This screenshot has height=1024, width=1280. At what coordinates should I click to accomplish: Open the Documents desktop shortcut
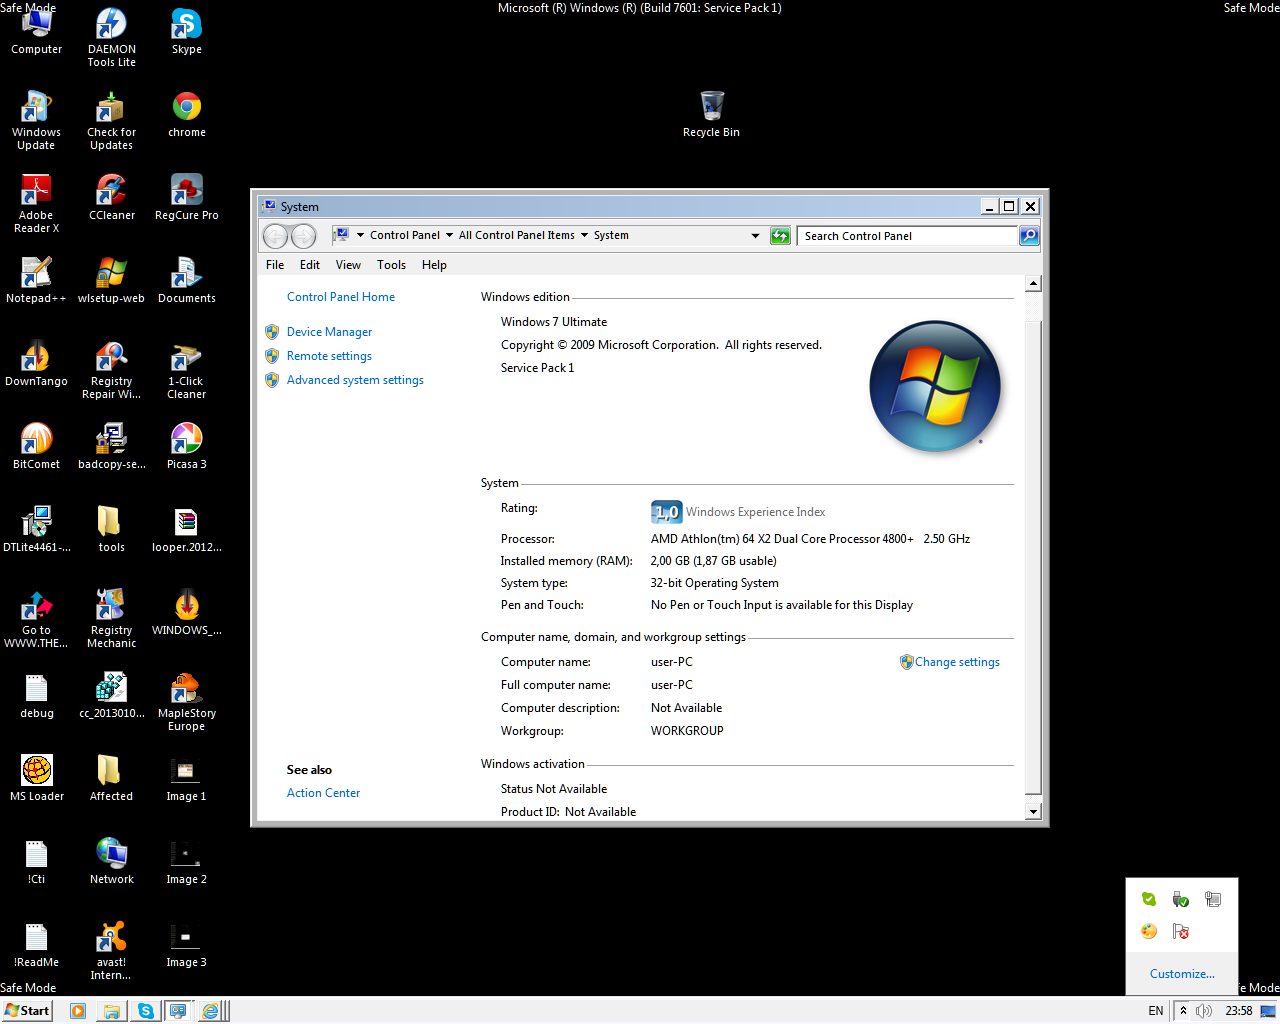(186, 280)
